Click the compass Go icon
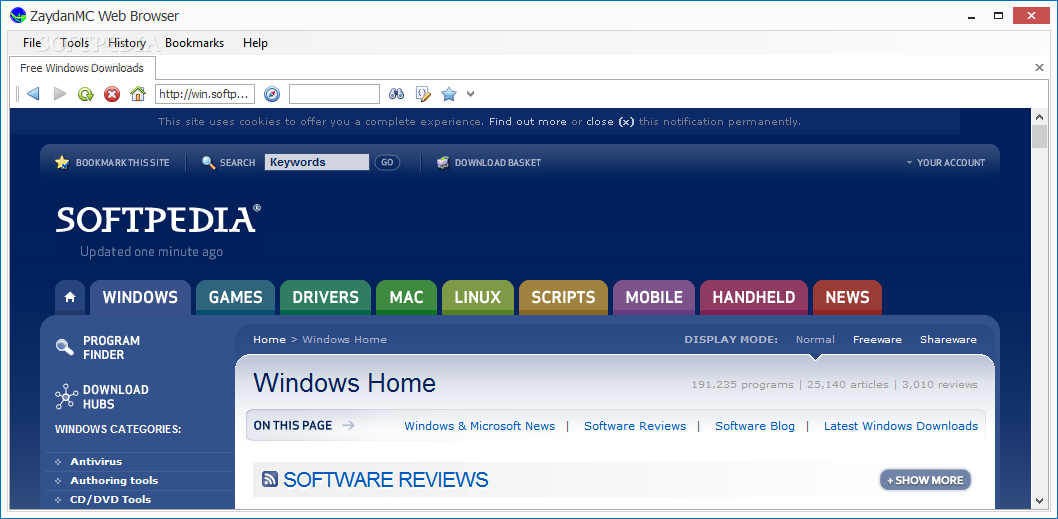 pyautogui.click(x=272, y=94)
